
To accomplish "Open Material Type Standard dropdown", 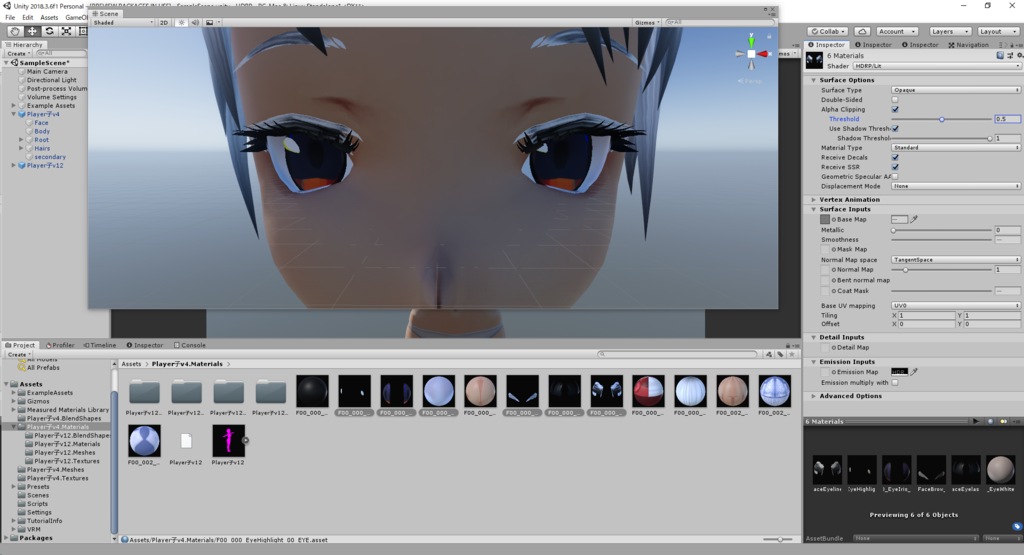I will pyautogui.click(x=955, y=148).
